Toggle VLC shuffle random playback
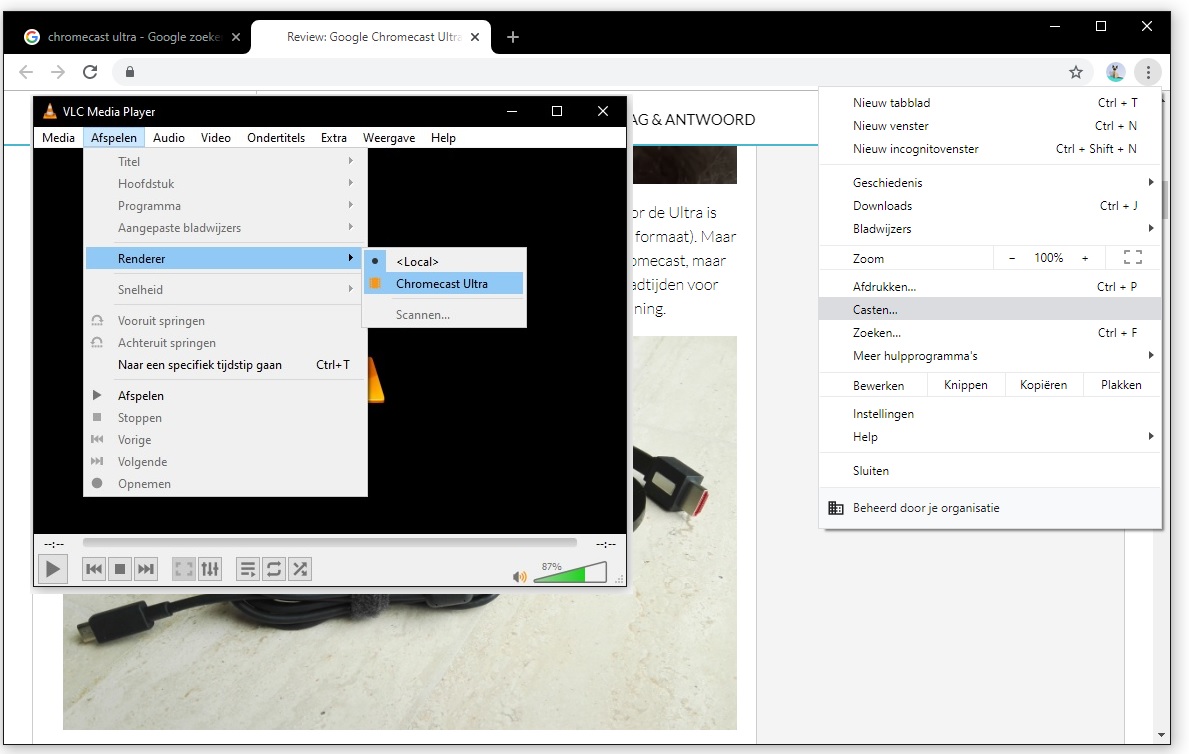 [x=299, y=569]
